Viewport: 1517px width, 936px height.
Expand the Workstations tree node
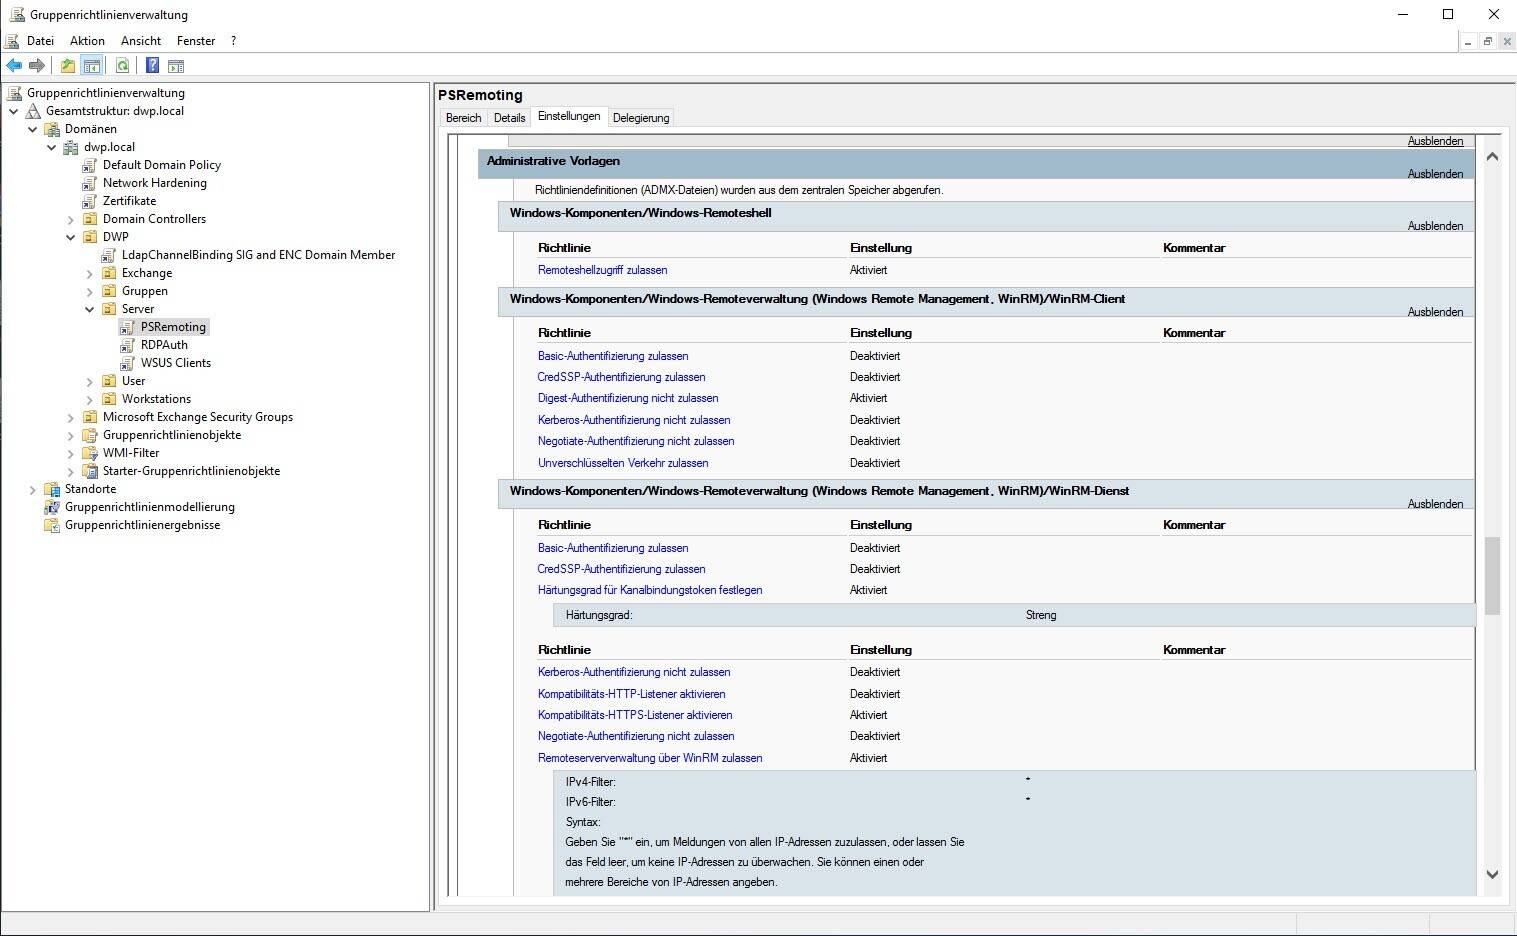tap(90, 399)
